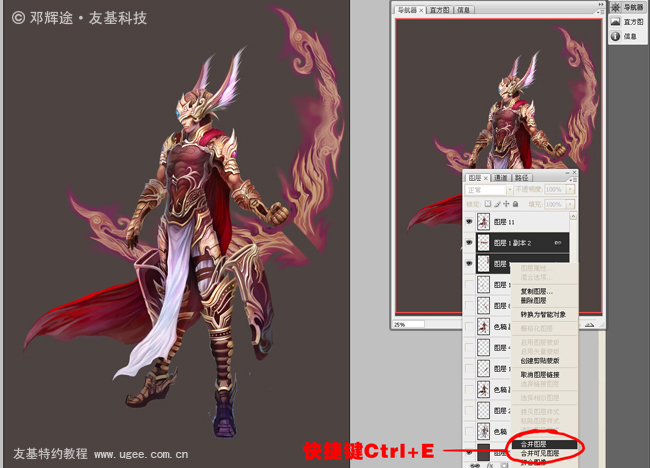
Task: Switch to 直方图 tab
Action: 439,10
